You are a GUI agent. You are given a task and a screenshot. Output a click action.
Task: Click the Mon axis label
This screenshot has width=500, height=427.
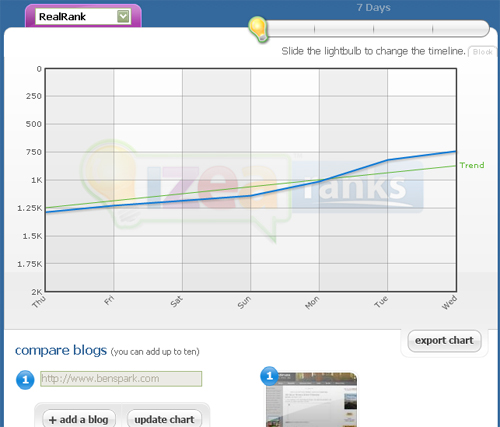click(x=312, y=303)
